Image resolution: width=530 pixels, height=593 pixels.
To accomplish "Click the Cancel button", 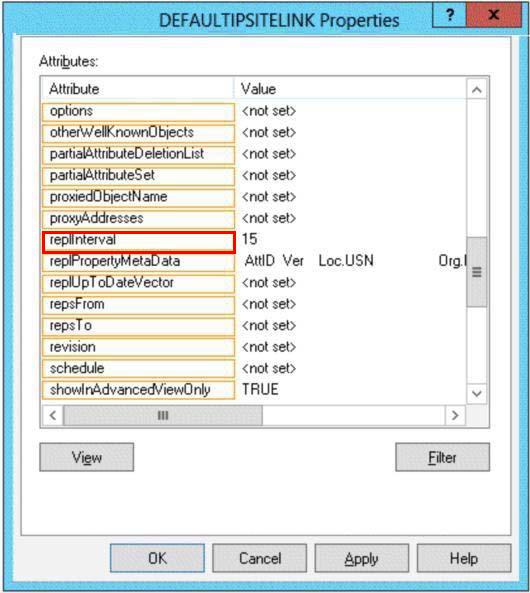I will click(260, 558).
